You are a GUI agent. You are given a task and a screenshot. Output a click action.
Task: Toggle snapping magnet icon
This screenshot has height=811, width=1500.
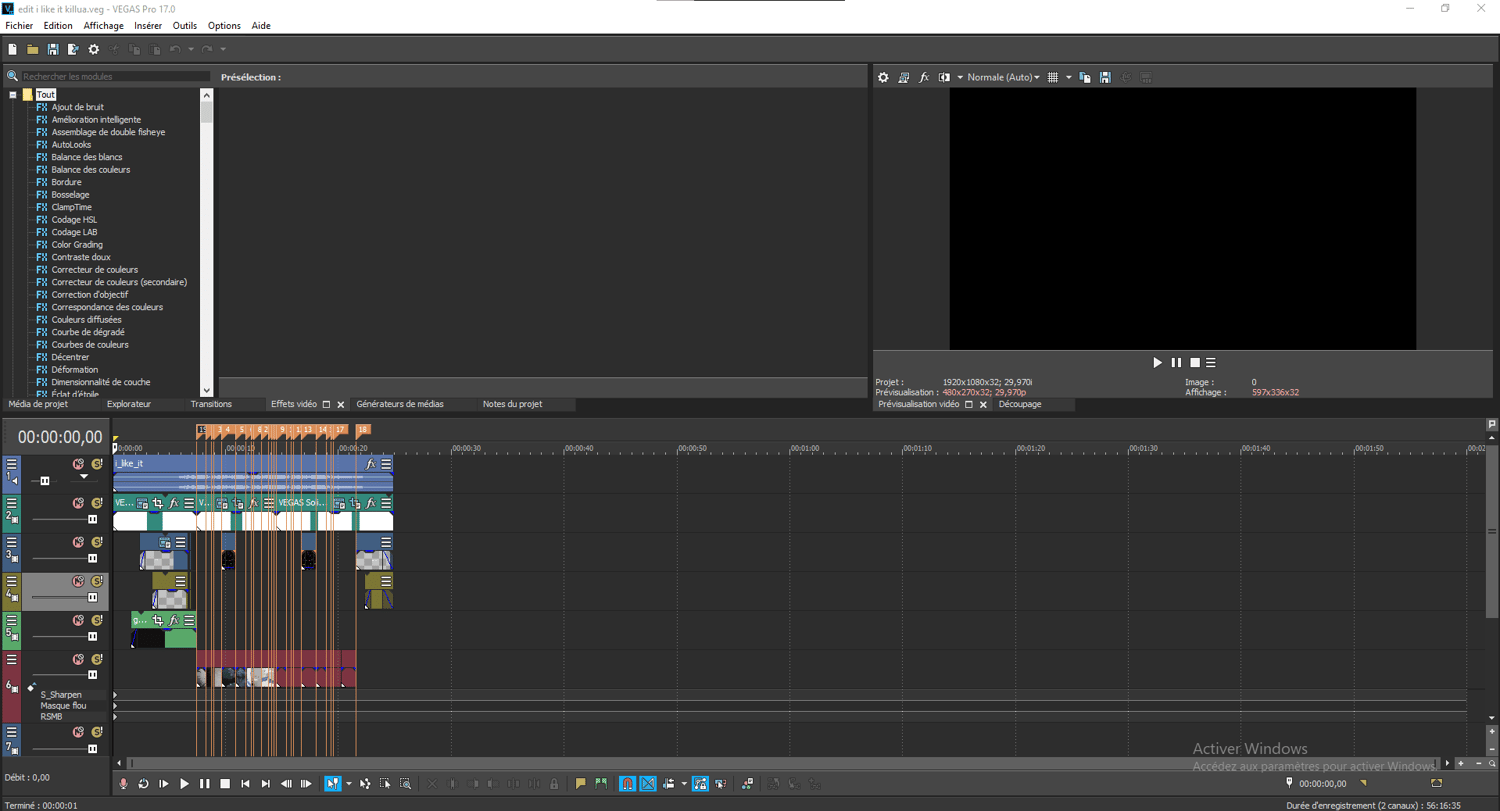click(x=628, y=784)
